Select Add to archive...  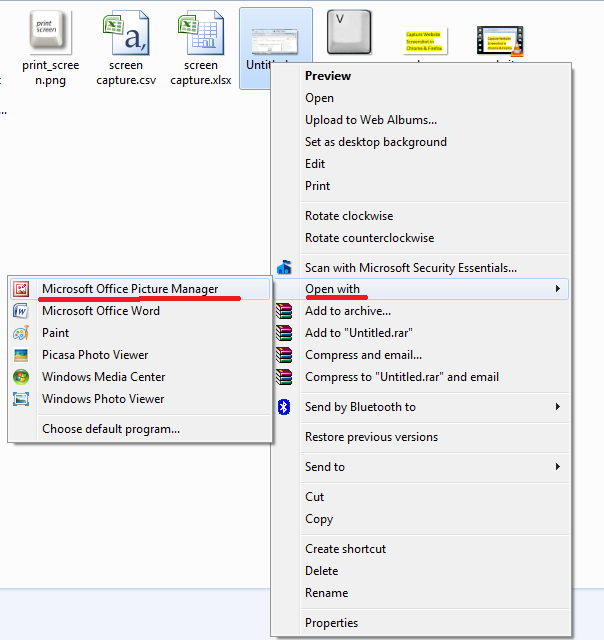point(422,311)
